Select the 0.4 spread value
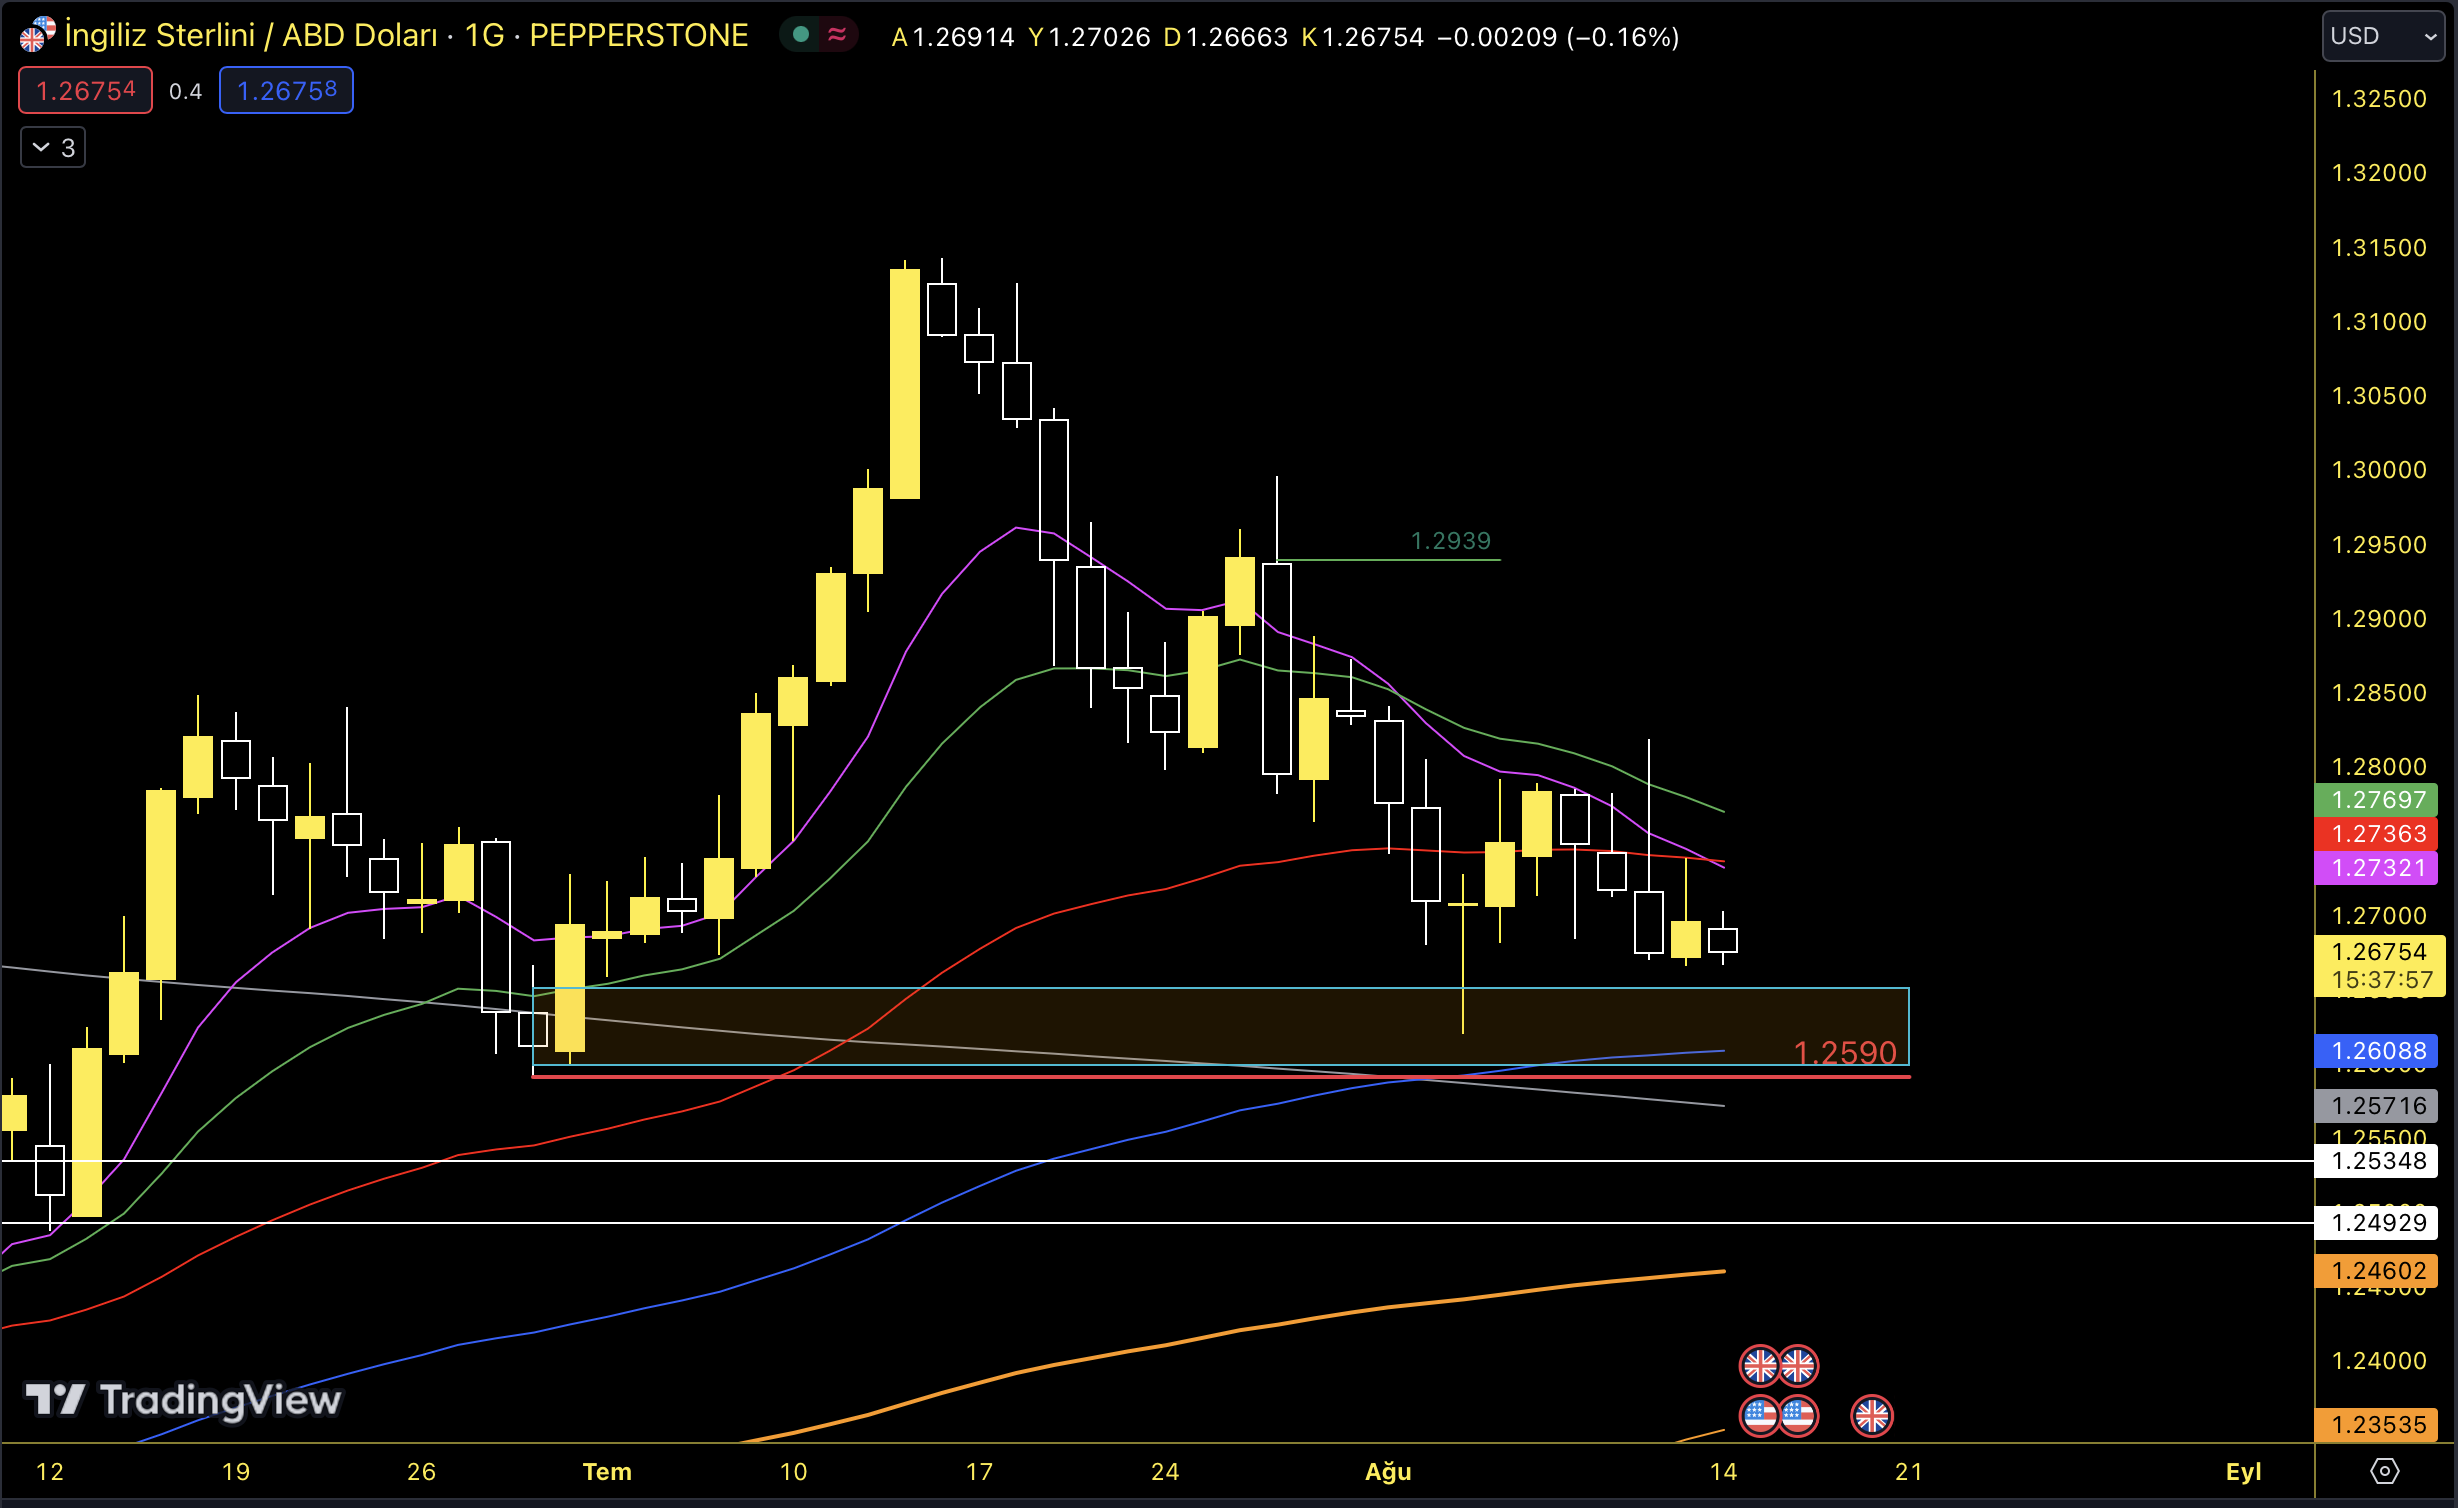Viewport: 2458px width, 1508px height. [185, 92]
